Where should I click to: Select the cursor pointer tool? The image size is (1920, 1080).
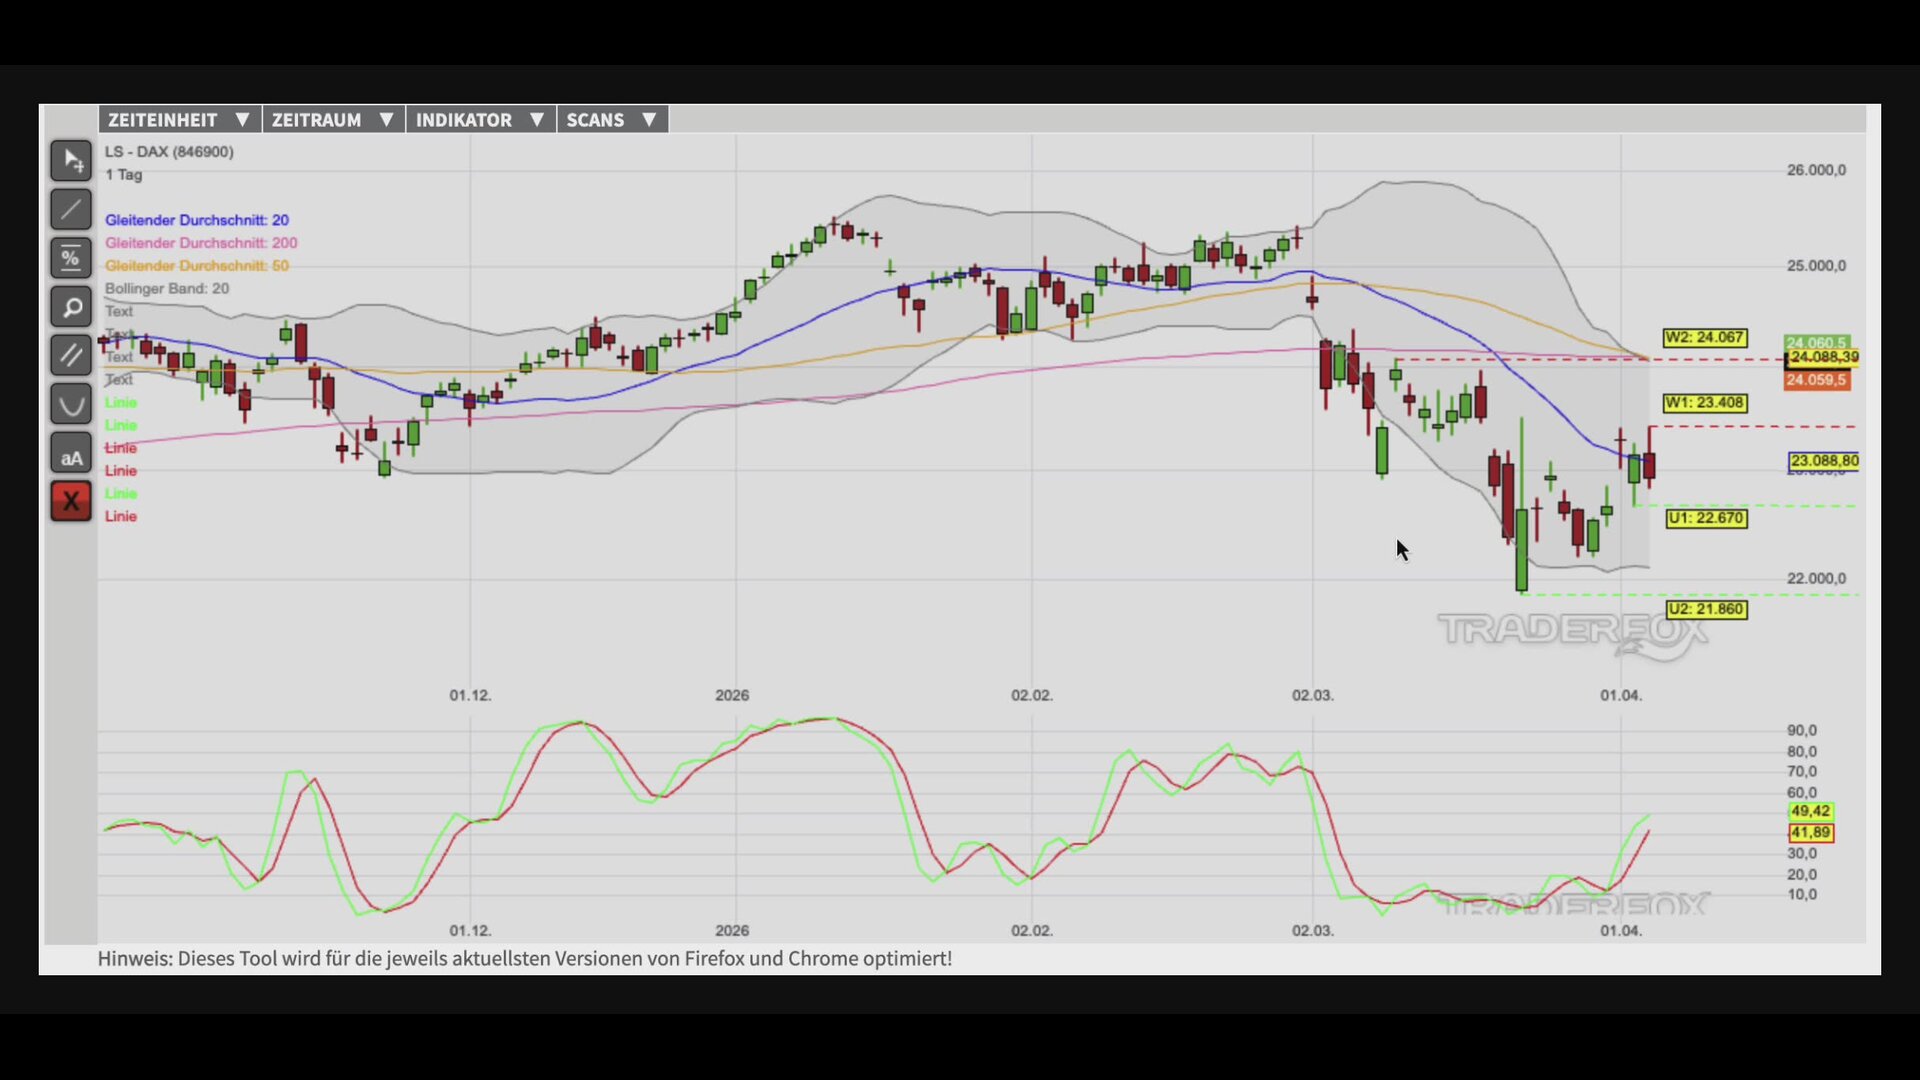tap(71, 160)
